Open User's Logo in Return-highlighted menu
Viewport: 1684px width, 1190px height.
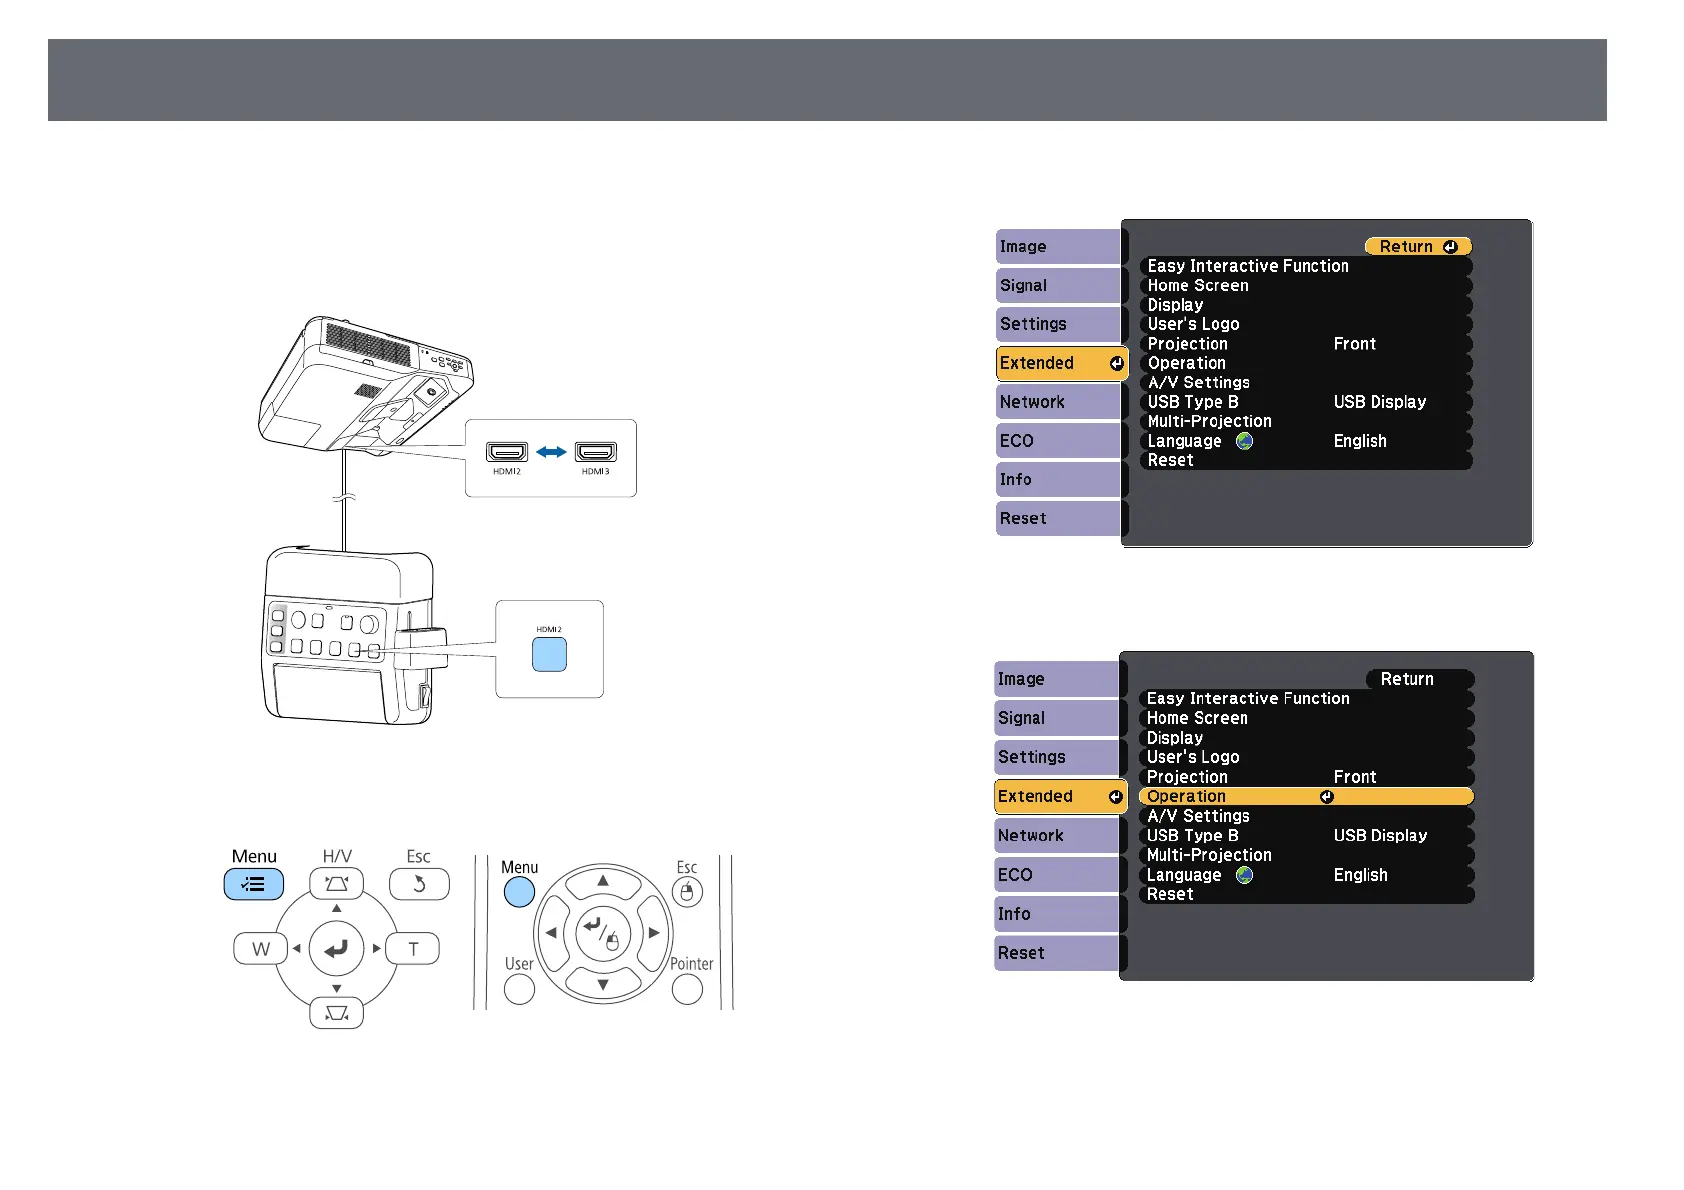click(x=1306, y=324)
